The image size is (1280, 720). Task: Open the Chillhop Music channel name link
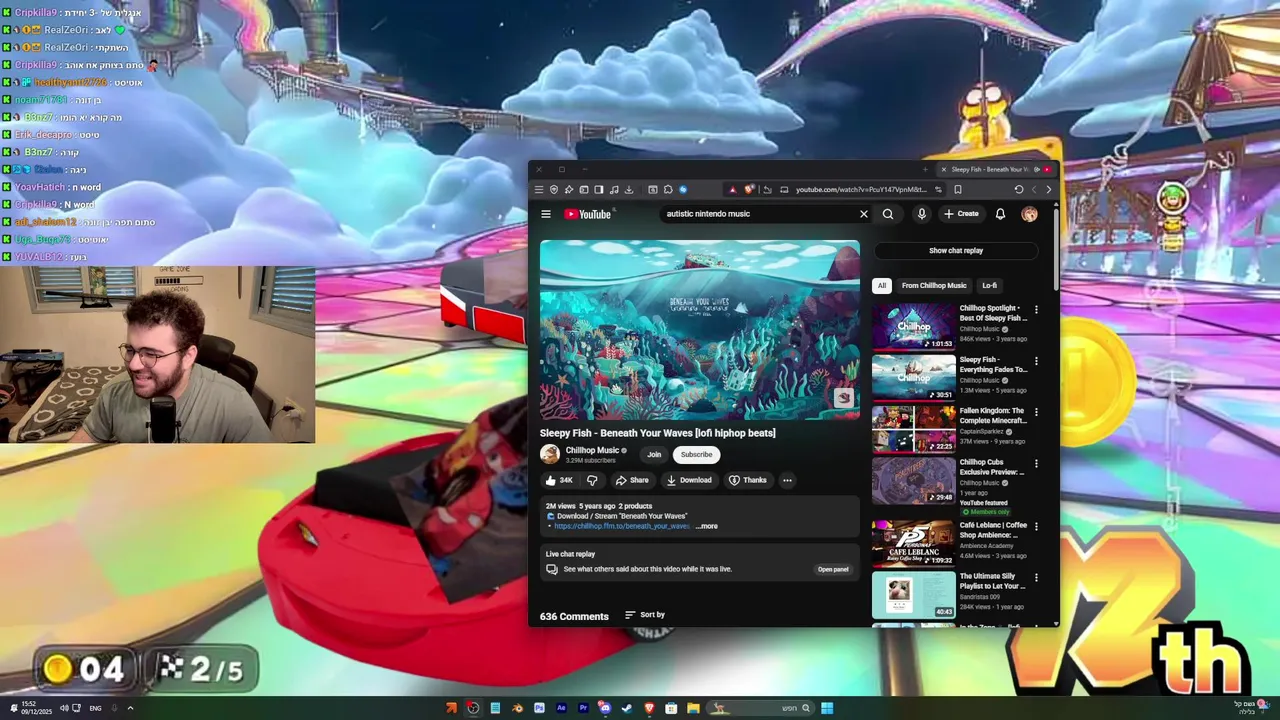pyautogui.click(x=592, y=450)
